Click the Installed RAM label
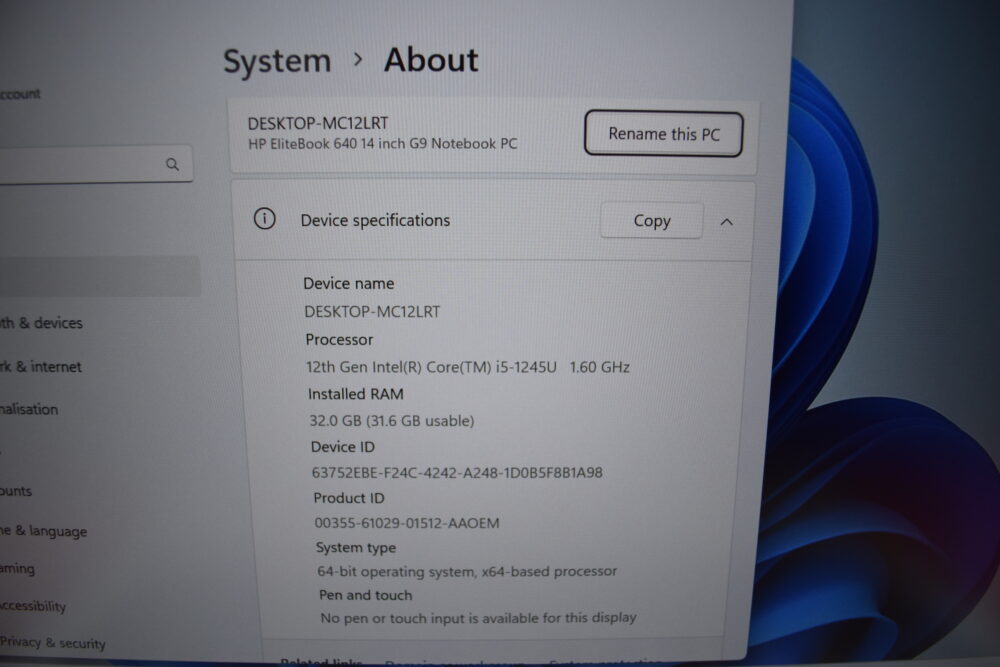The image size is (1000, 667). (x=355, y=394)
